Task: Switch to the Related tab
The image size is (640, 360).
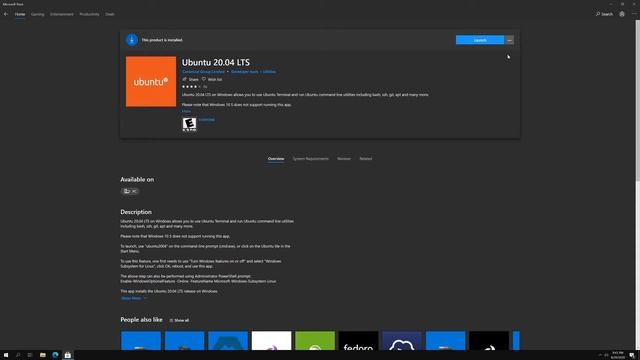Action: click(x=366, y=159)
